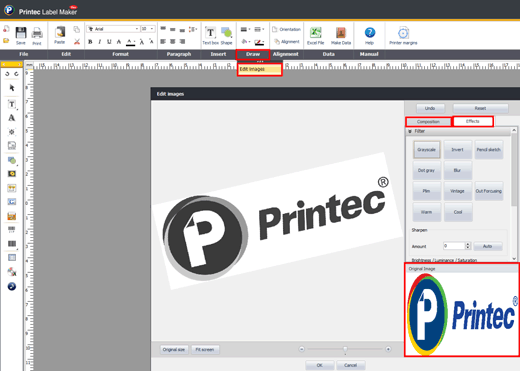Apply the Out Focusing filter
The image size is (520, 371).
[x=489, y=191]
